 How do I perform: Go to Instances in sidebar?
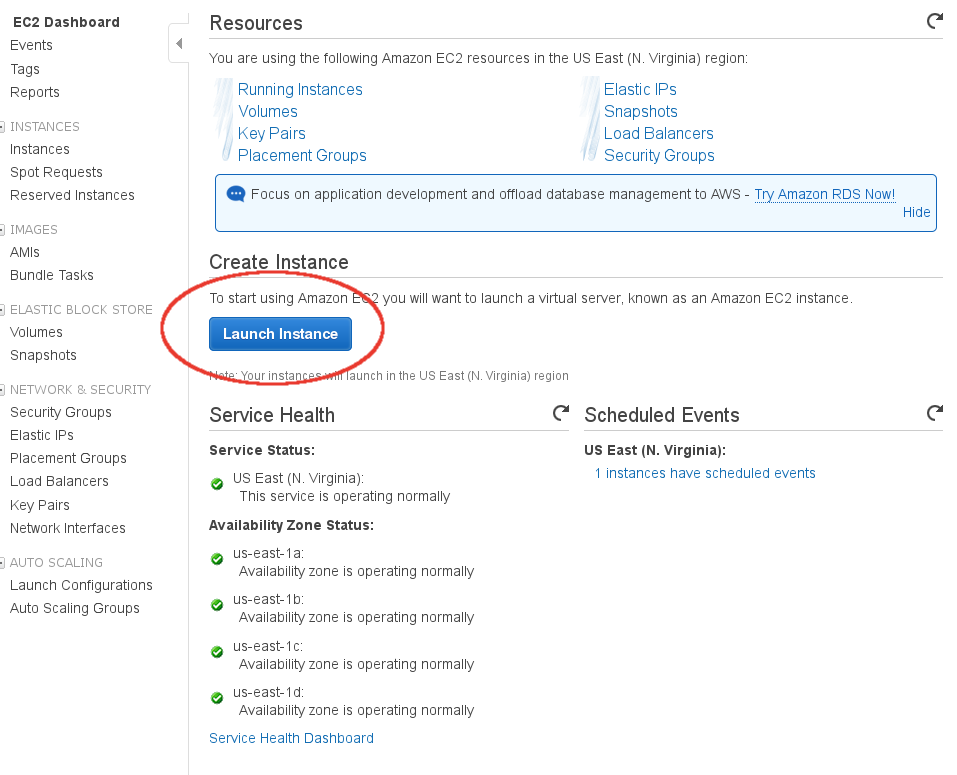pyautogui.click(x=40, y=149)
